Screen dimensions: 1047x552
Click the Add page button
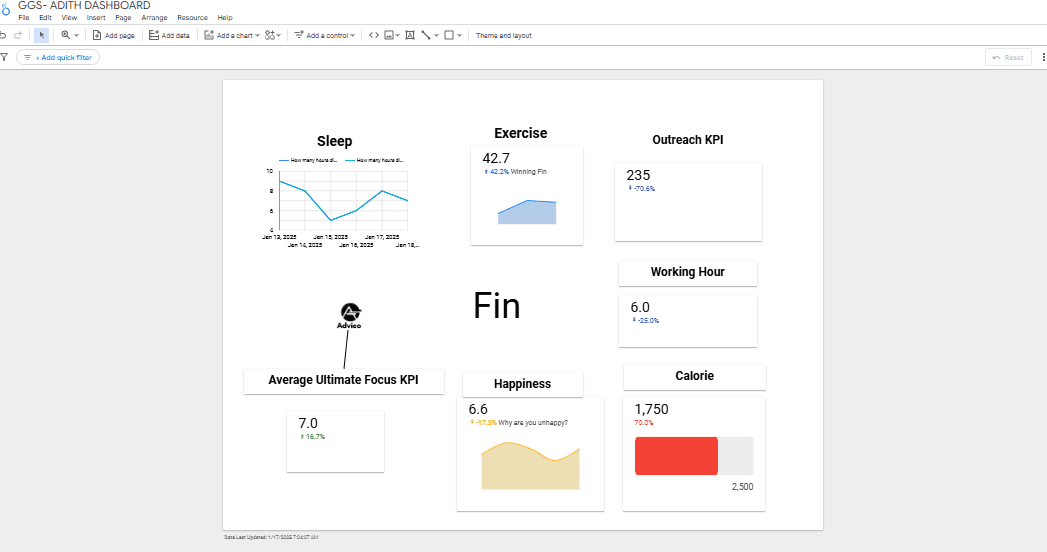[x=113, y=35]
